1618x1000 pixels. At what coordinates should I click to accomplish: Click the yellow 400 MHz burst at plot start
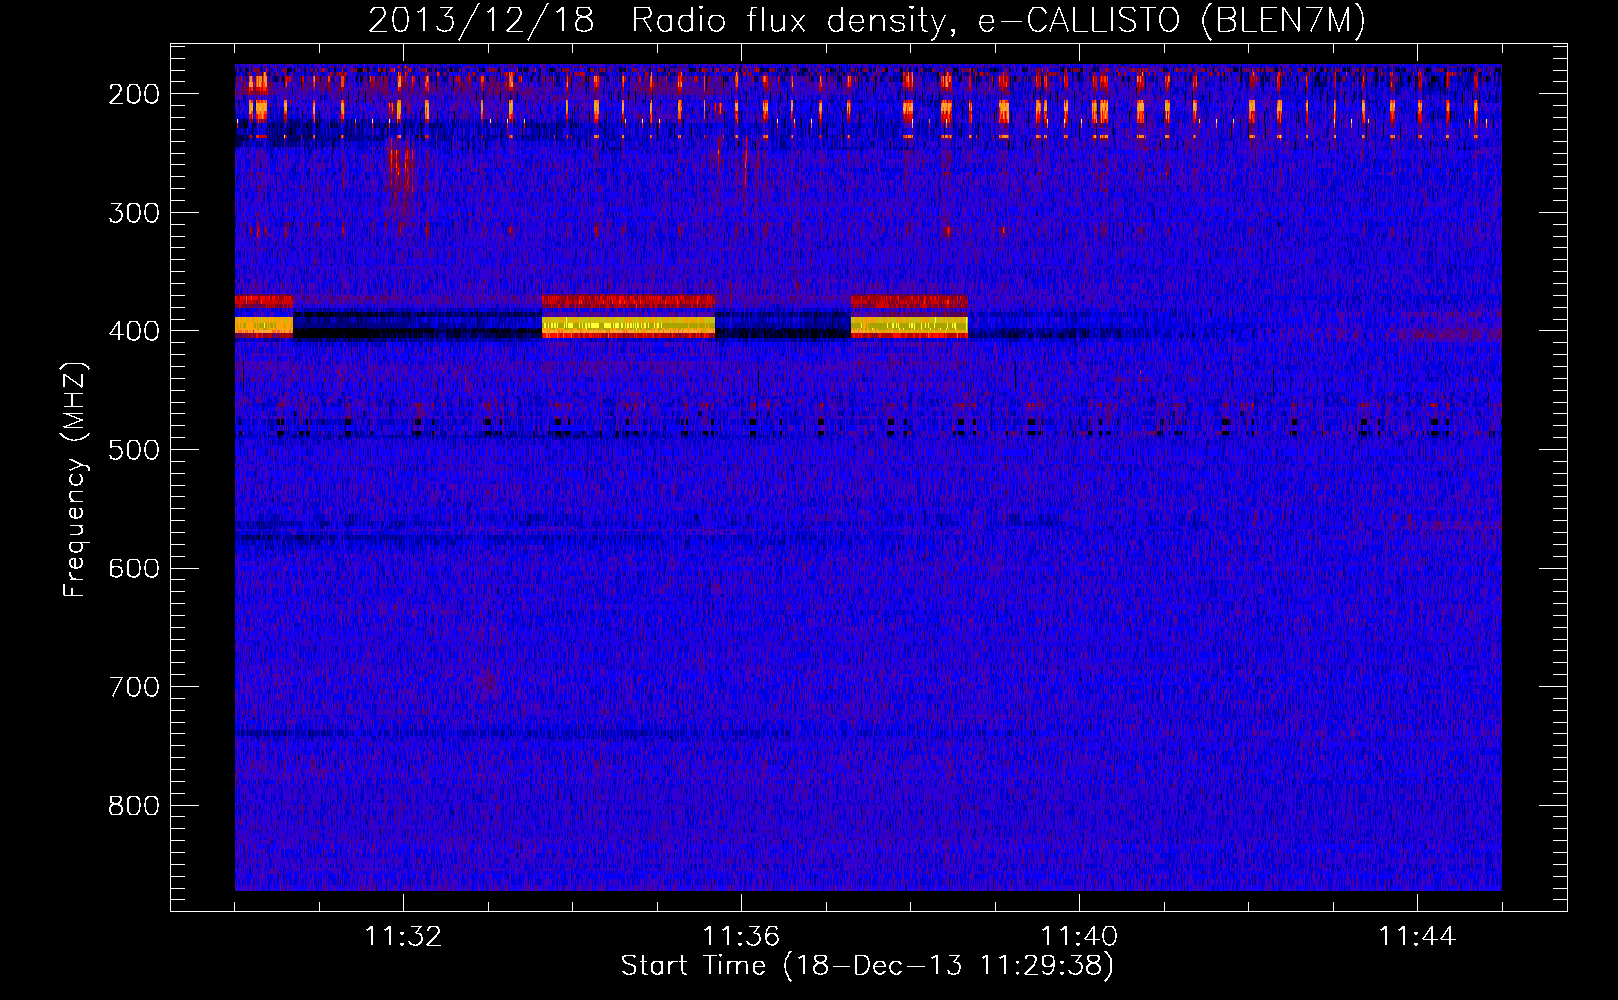pyautogui.click(x=264, y=325)
